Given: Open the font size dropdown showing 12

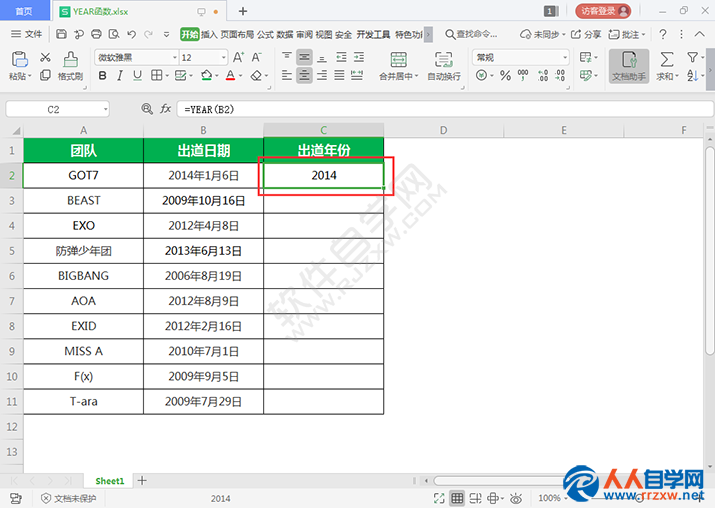Looking at the screenshot, I should (x=223, y=57).
